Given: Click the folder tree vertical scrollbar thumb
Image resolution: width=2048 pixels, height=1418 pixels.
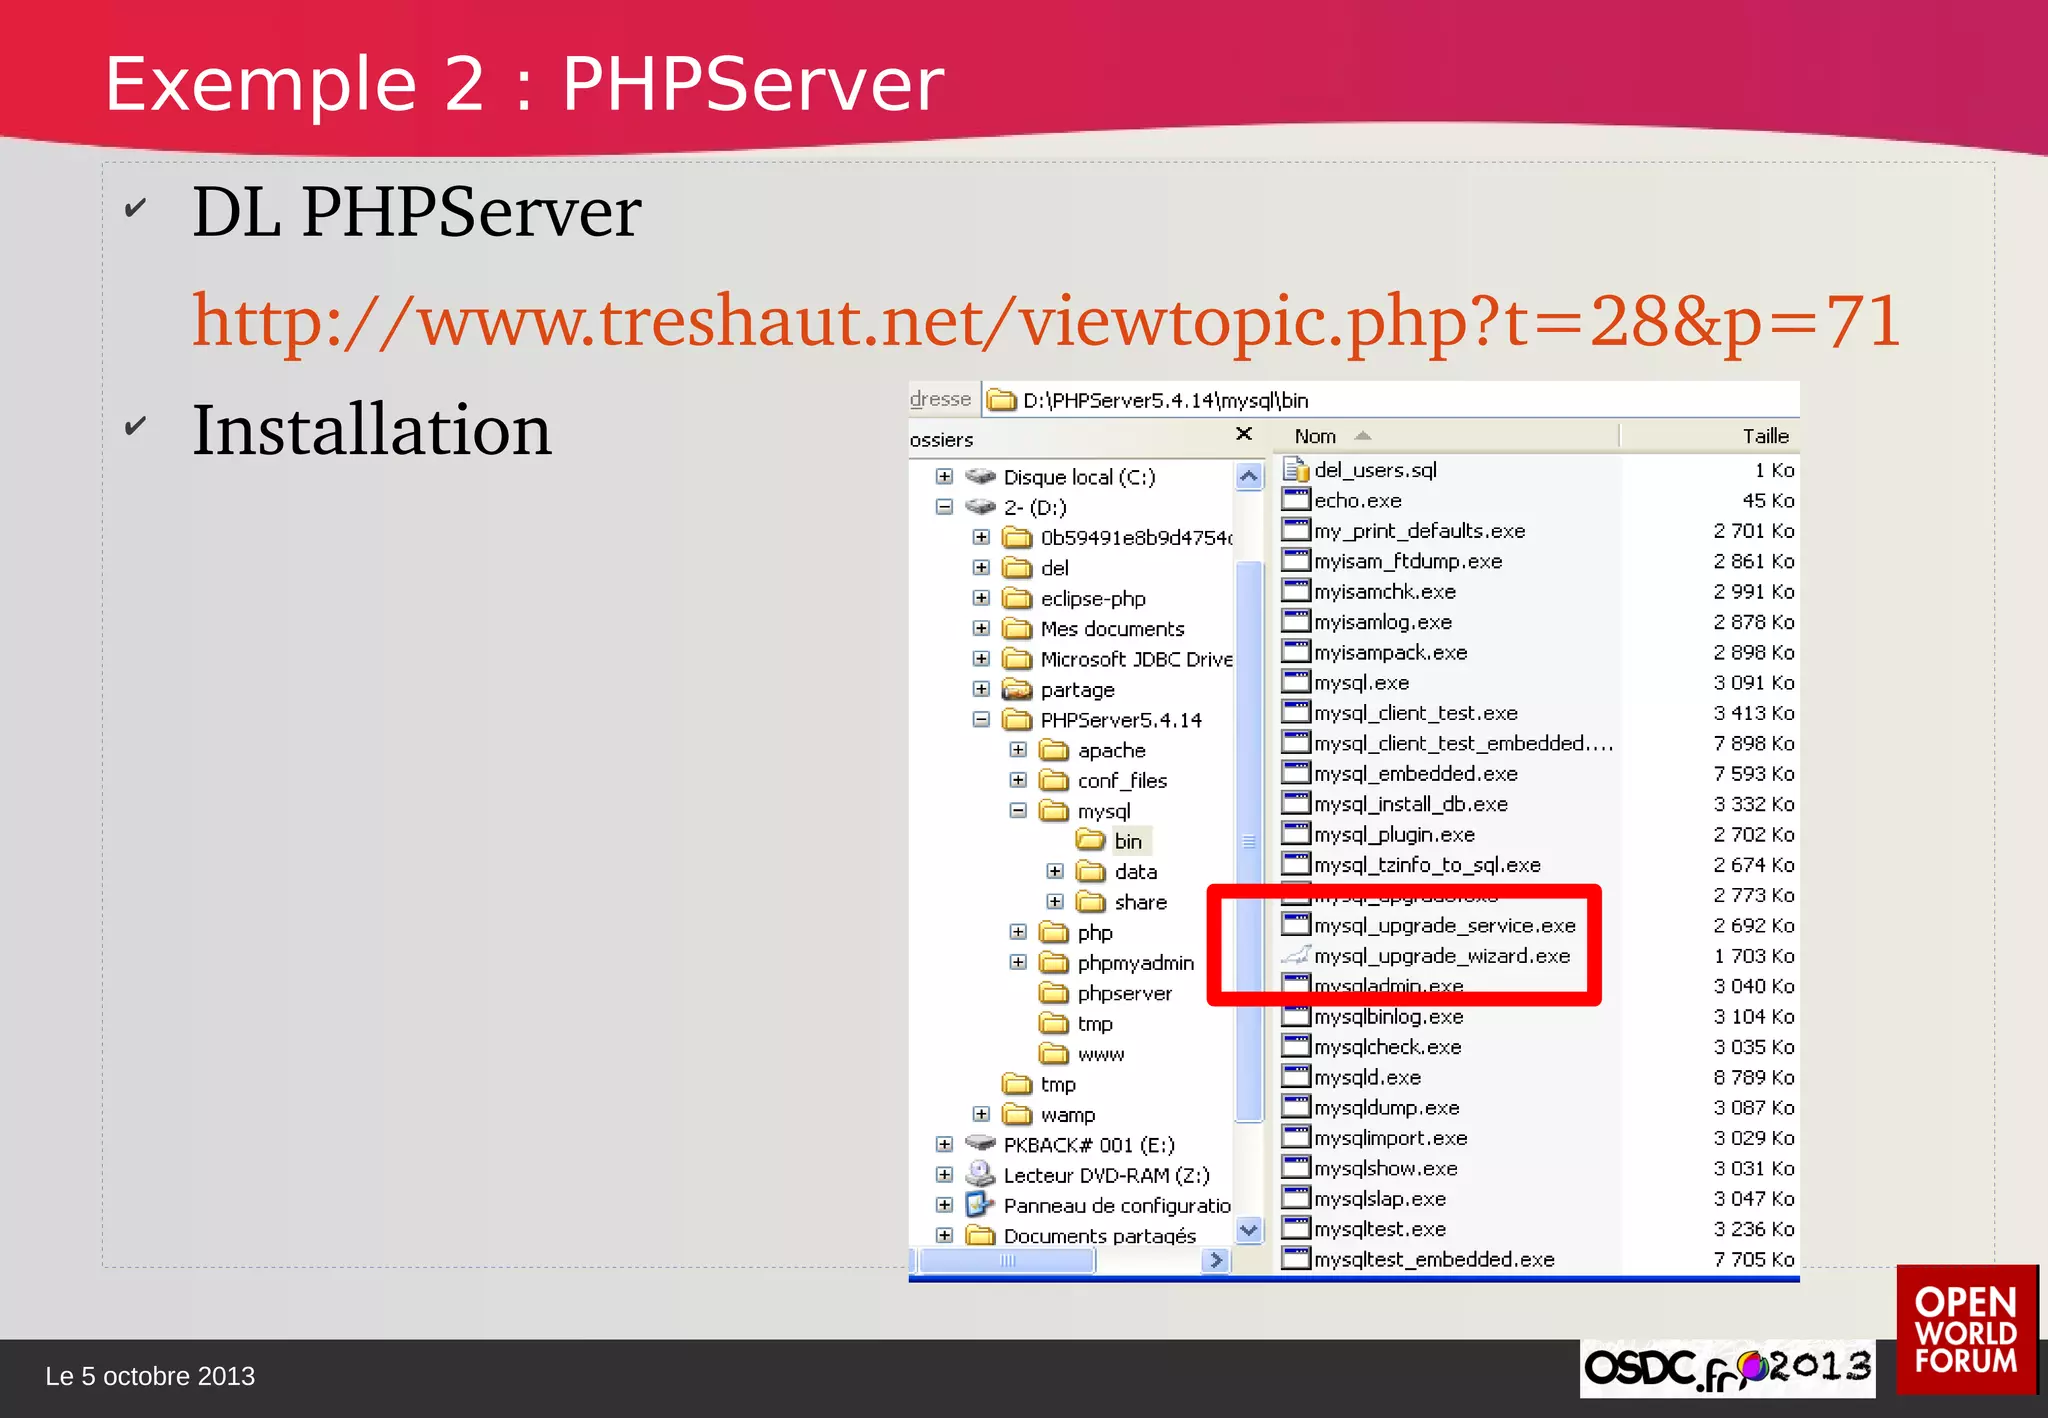Looking at the screenshot, I should [1249, 841].
